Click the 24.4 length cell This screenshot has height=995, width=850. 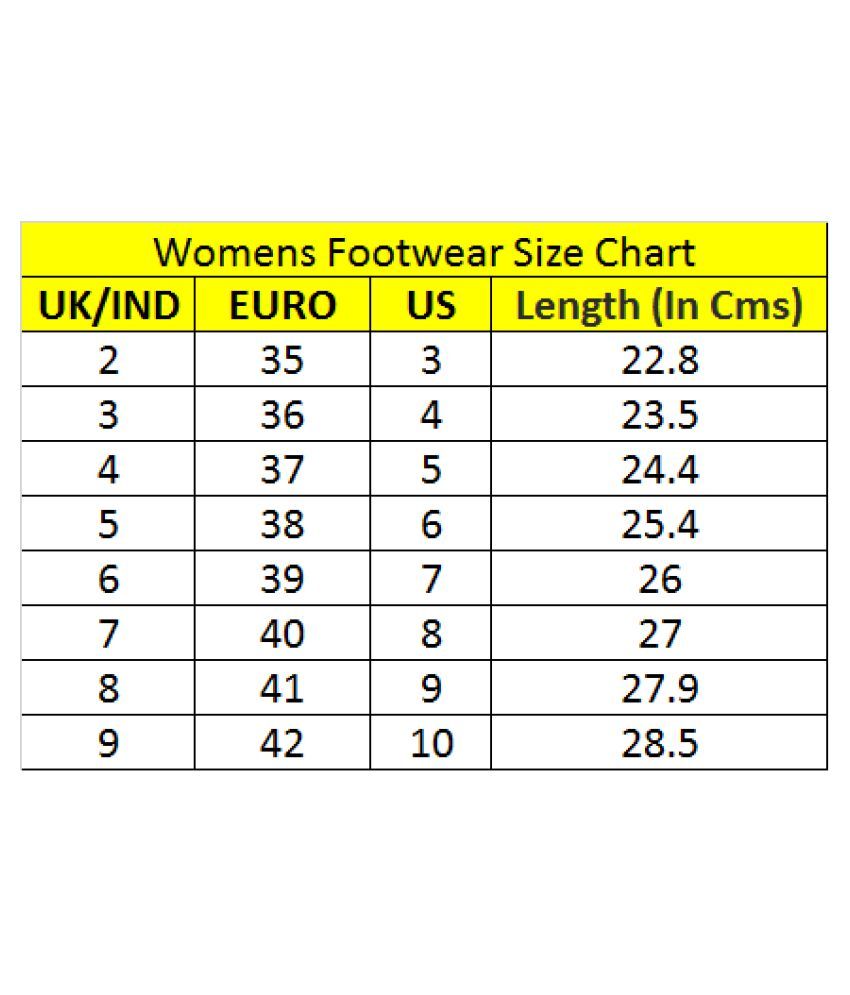[x=658, y=470]
